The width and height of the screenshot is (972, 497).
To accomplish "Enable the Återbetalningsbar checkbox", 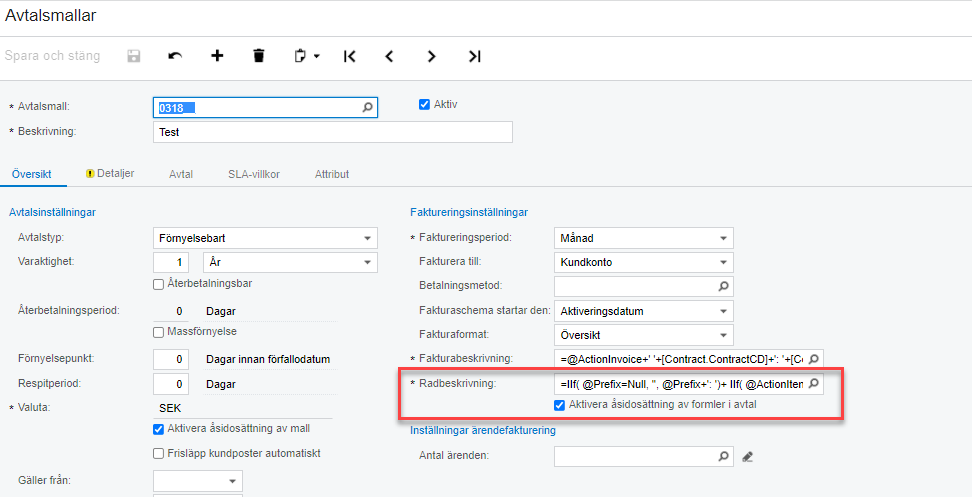I will coord(159,284).
